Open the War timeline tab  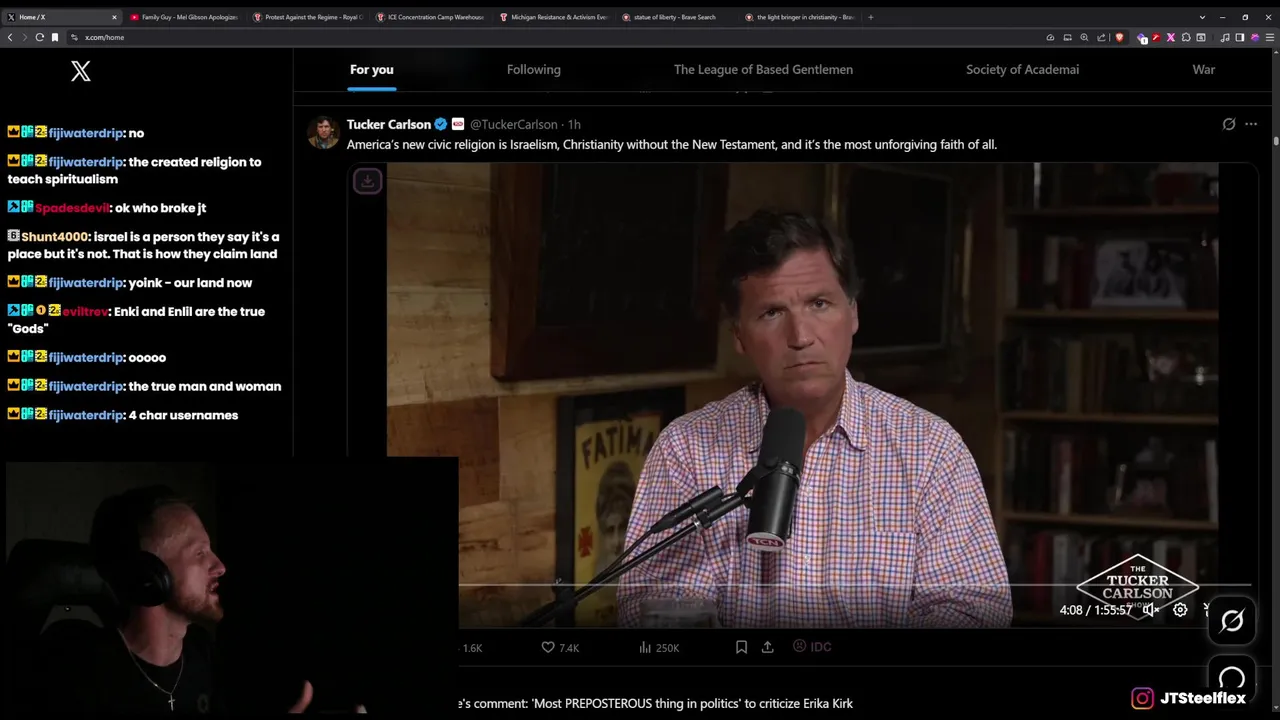(1203, 69)
